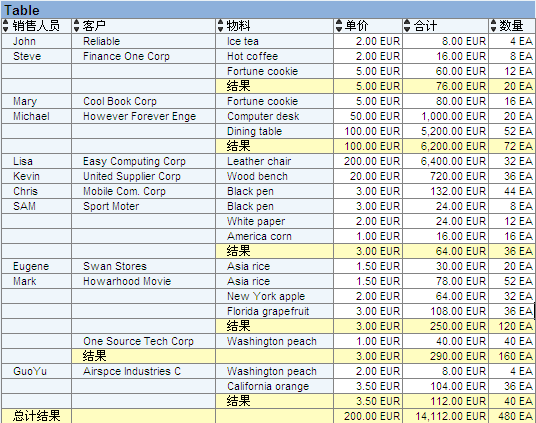
Task: Select salesperson John cell
Action: 37,41
